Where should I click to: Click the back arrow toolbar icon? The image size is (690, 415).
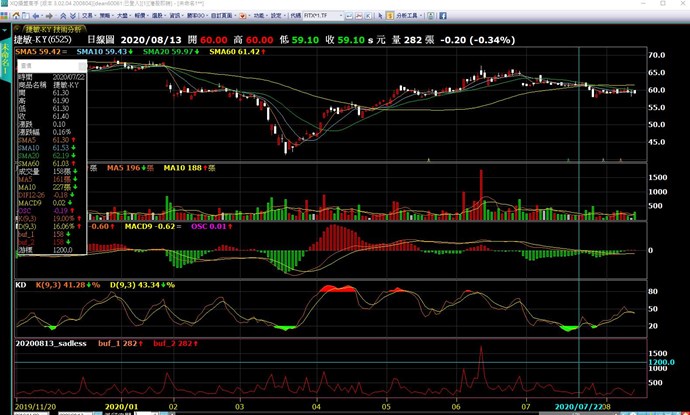(x=35, y=16)
